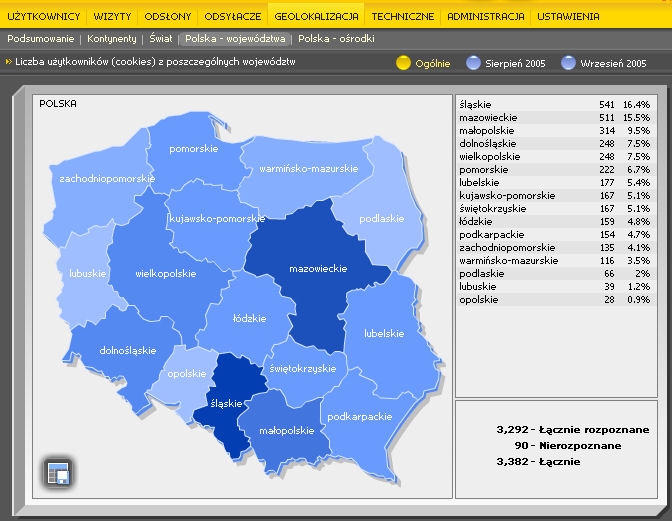Select the lubelskie row in the list
The image size is (672, 521).
point(556,183)
